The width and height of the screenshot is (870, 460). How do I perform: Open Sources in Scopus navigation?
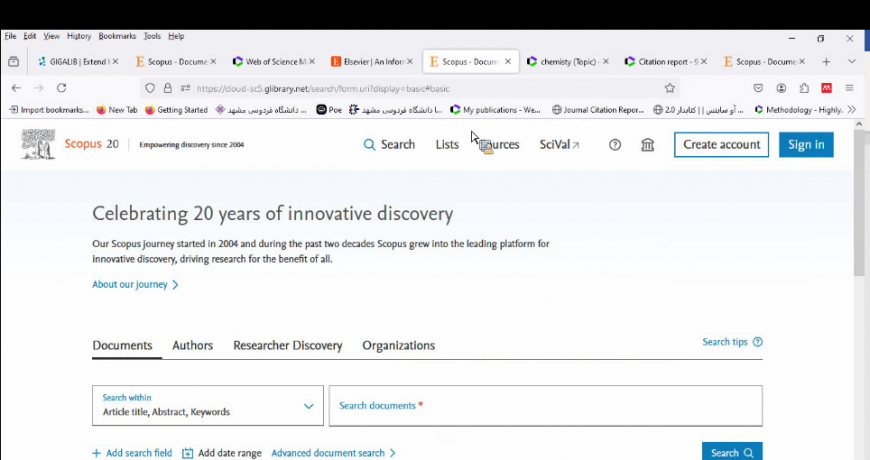(x=499, y=145)
